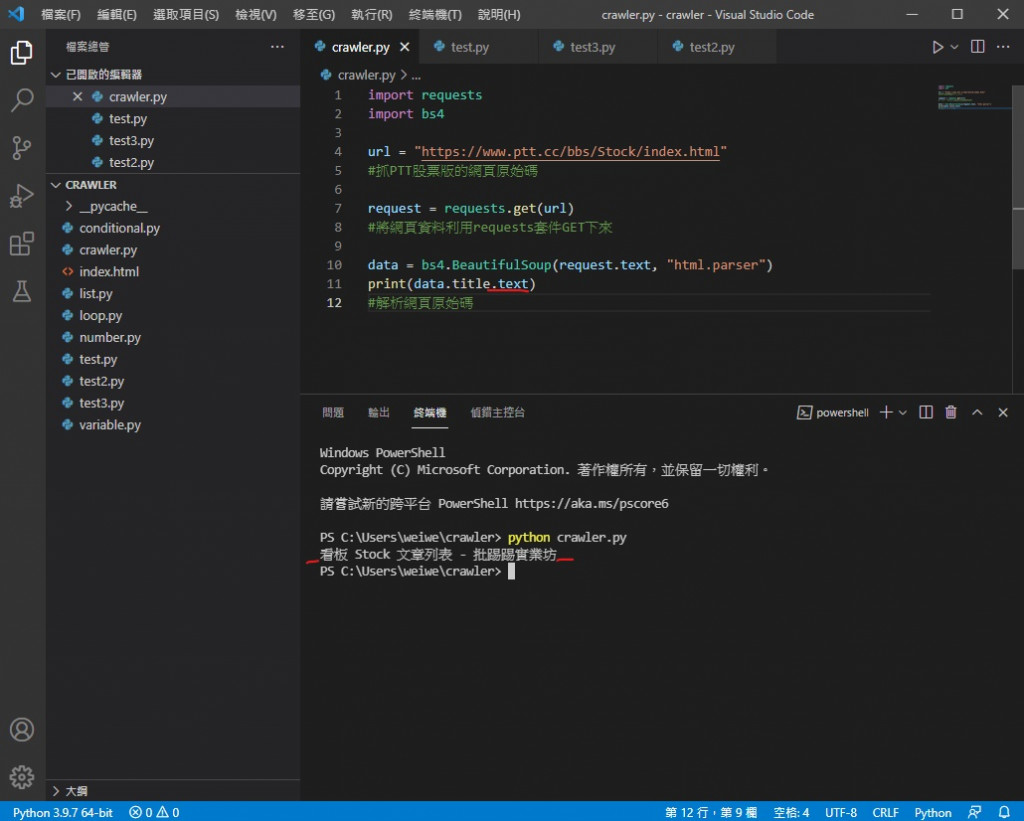Click Python 3.9.7 64-bit interpreter selector
The height and width of the screenshot is (821, 1024).
(63, 812)
